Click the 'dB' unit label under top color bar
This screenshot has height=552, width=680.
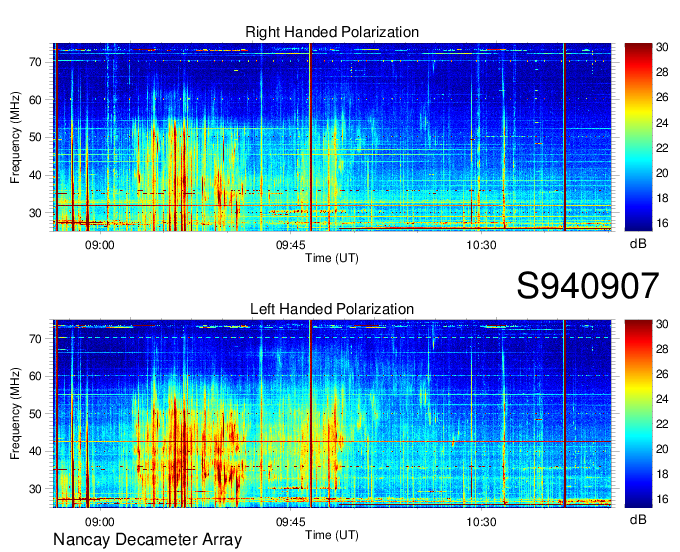pyautogui.click(x=638, y=243)
